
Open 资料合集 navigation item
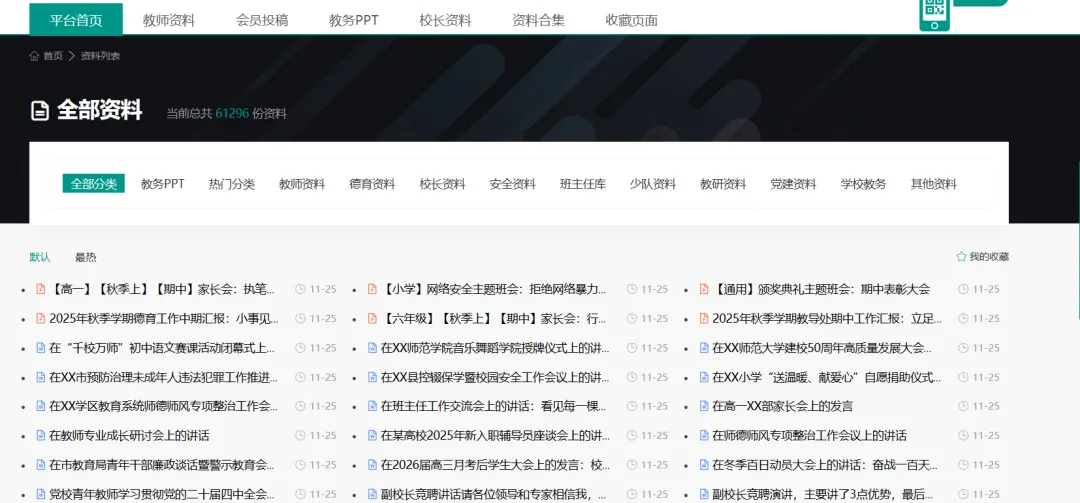click(x=539, y=20)
